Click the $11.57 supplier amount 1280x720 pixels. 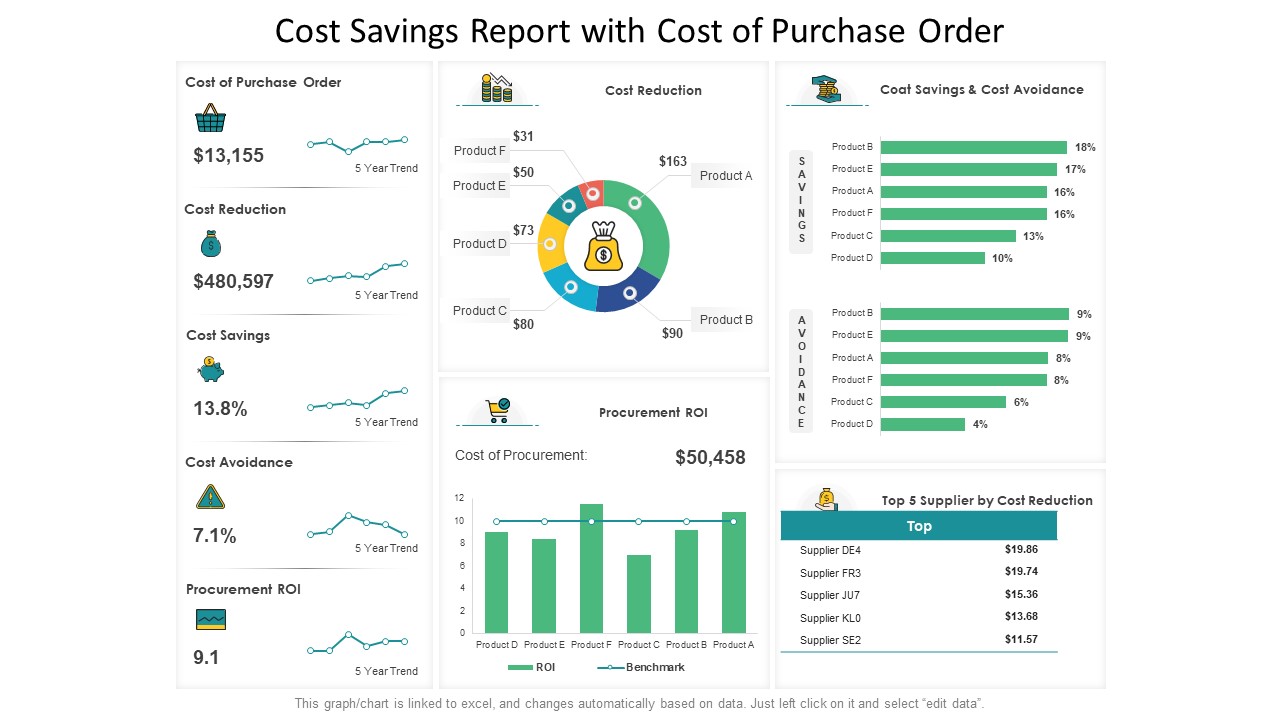tap(1021, 639)
